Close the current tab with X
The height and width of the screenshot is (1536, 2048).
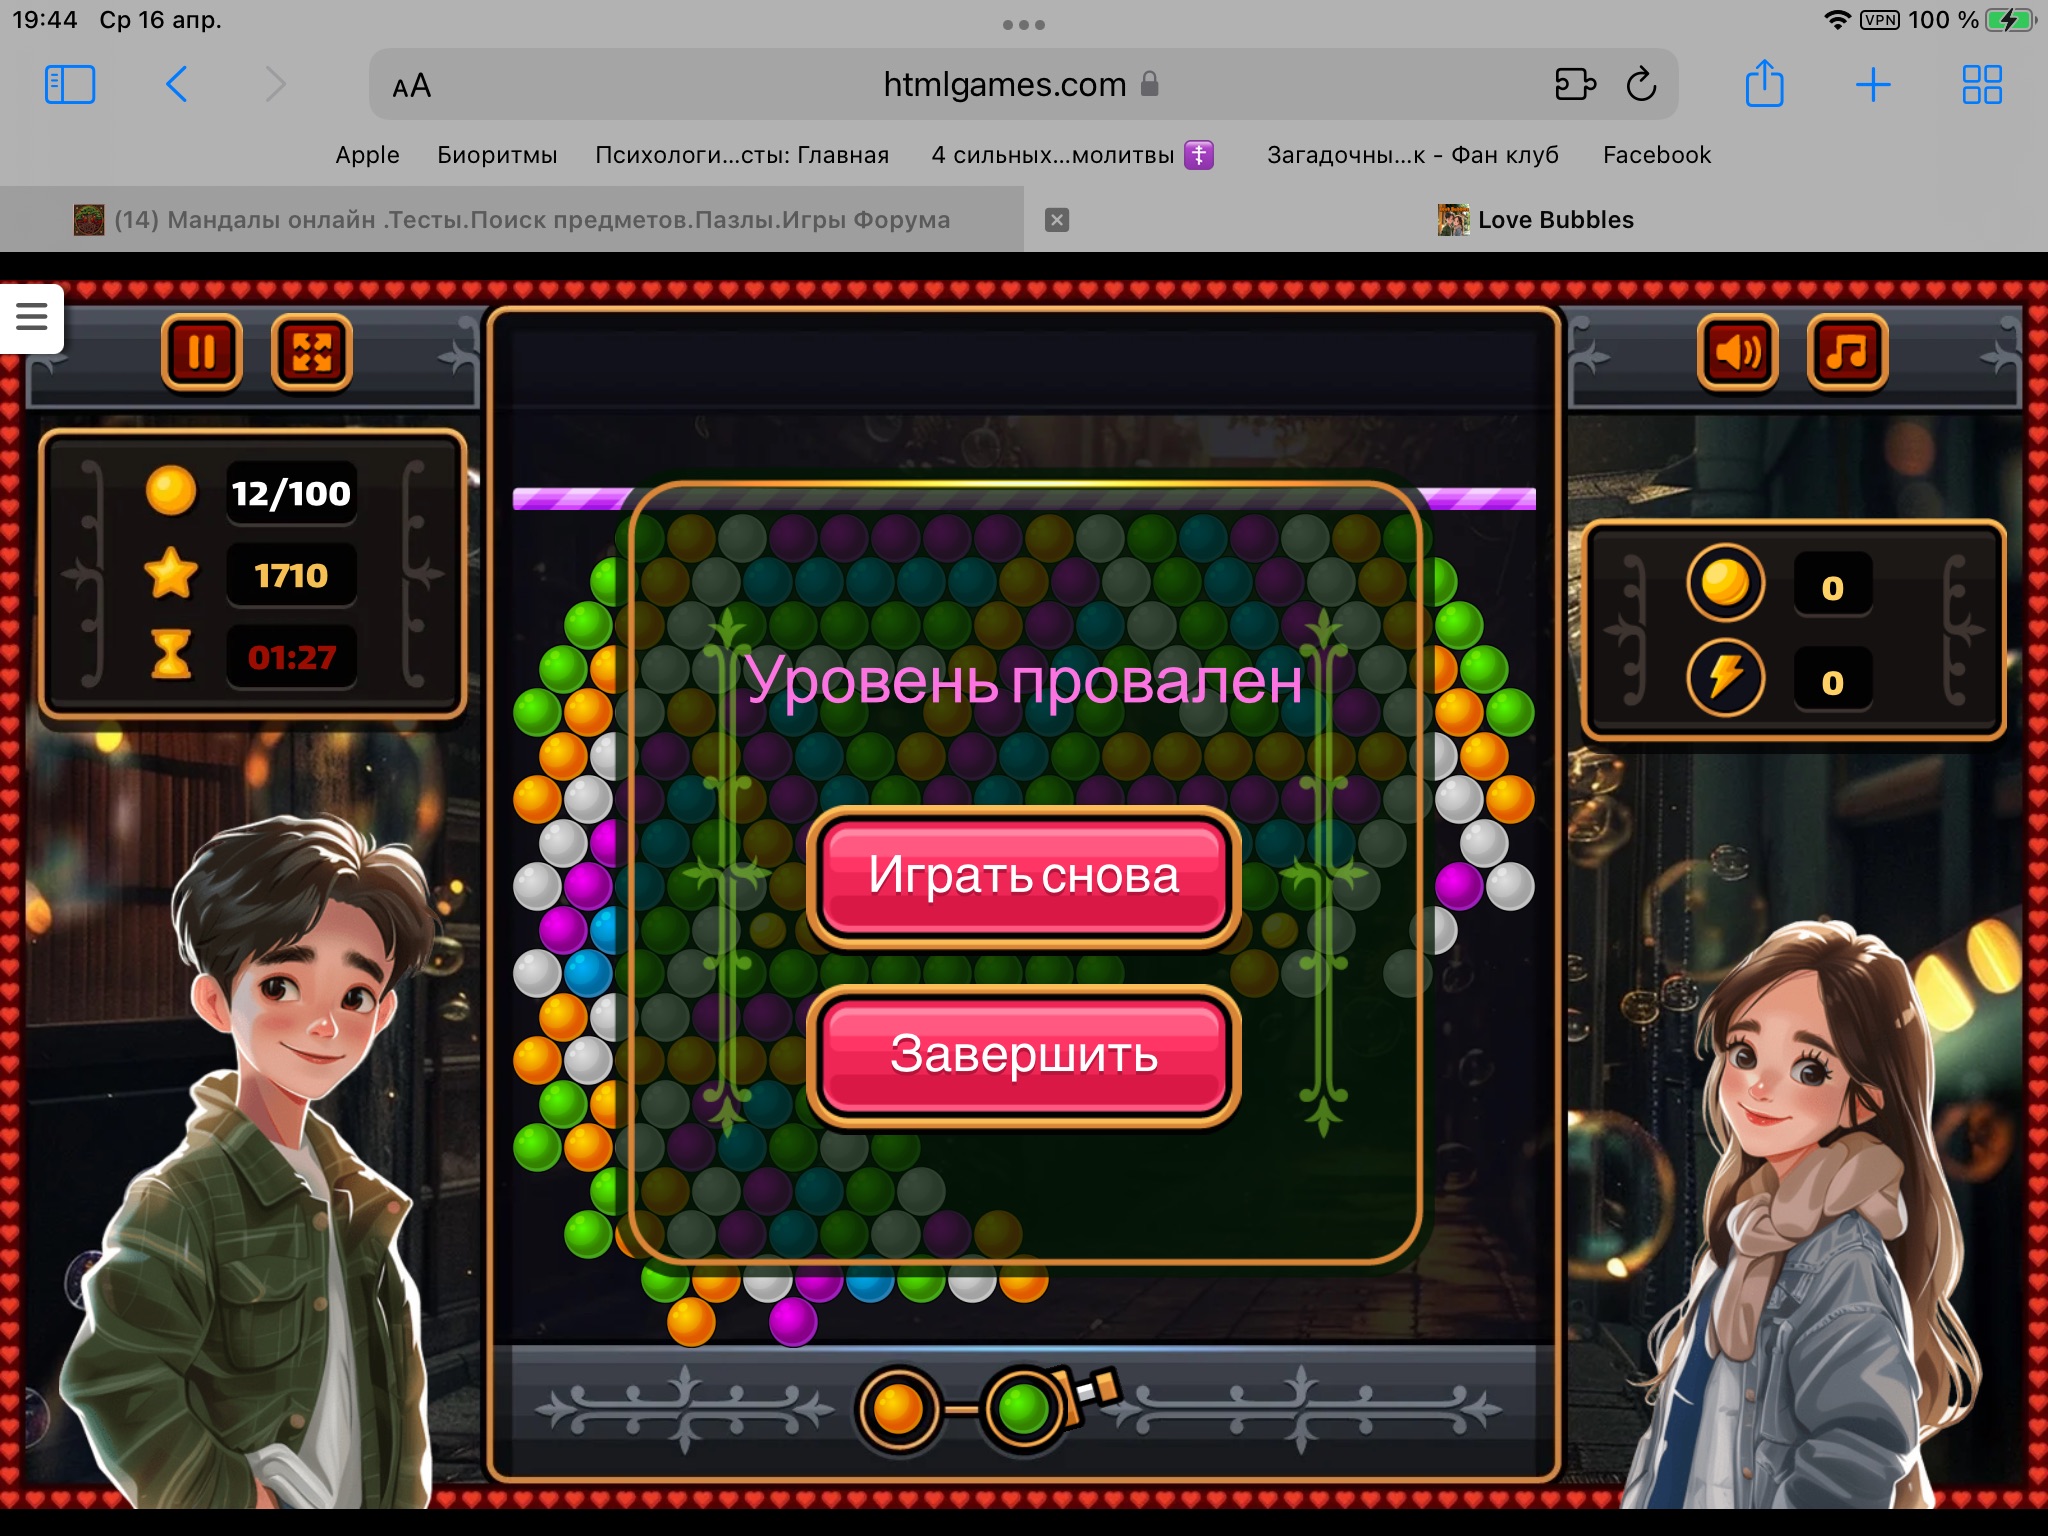point(1057,220)
